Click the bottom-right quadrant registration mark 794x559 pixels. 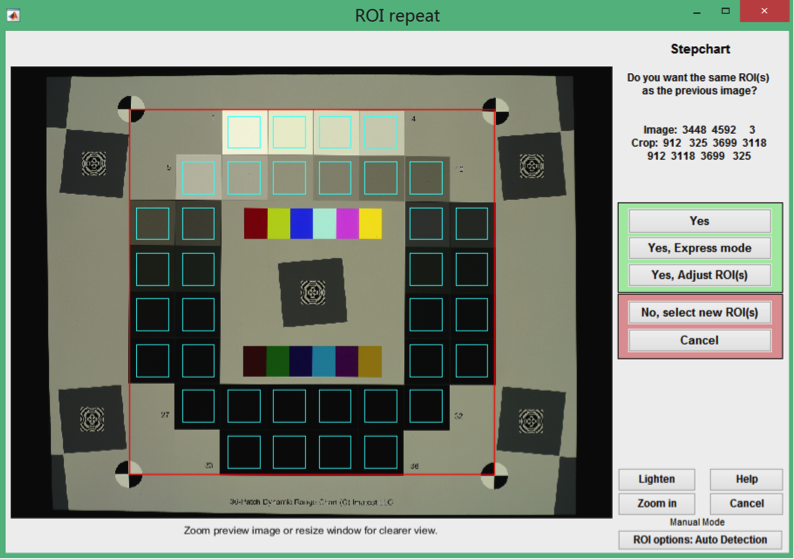[494, 474]
